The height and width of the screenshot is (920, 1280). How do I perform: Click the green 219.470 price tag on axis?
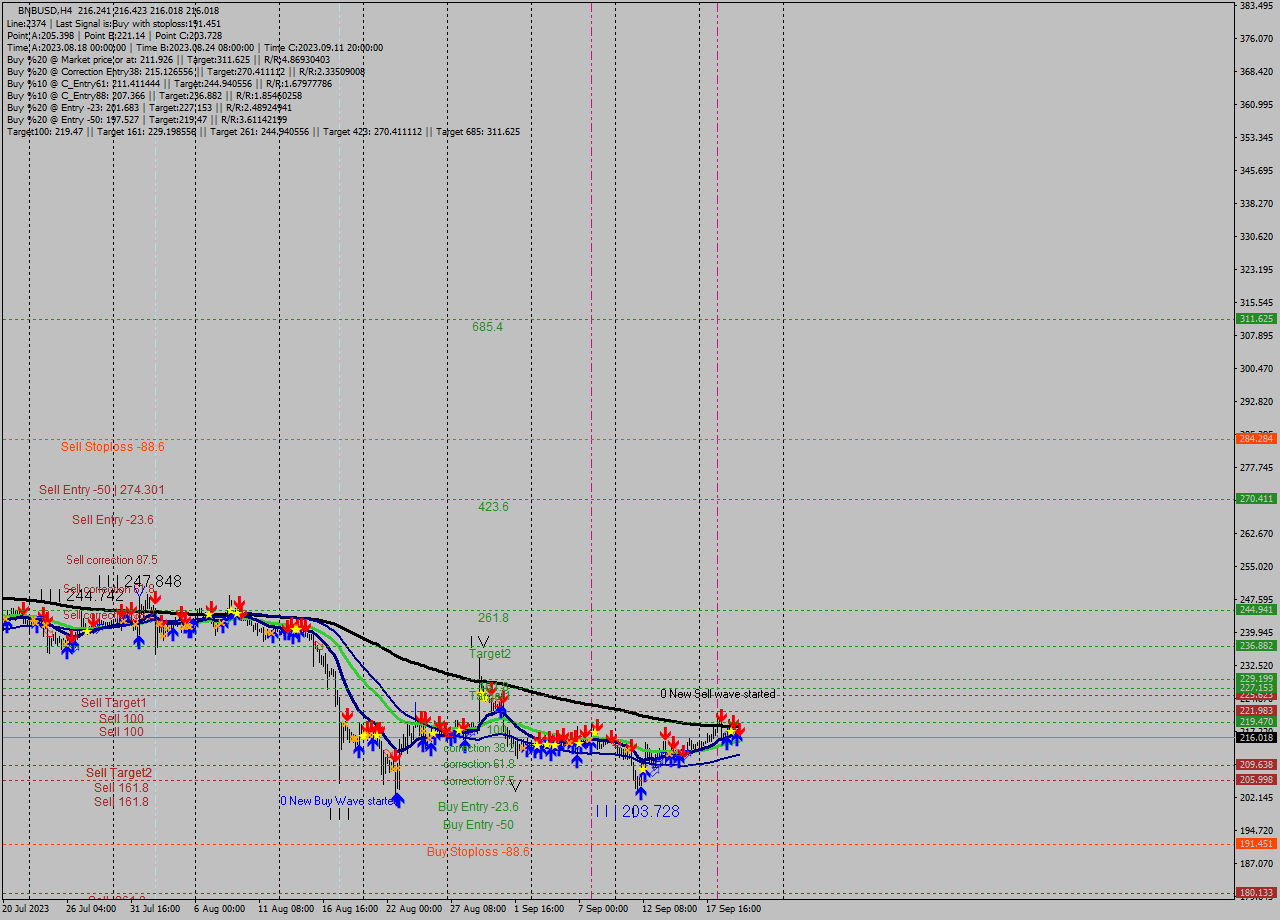tap(1256, 721)
